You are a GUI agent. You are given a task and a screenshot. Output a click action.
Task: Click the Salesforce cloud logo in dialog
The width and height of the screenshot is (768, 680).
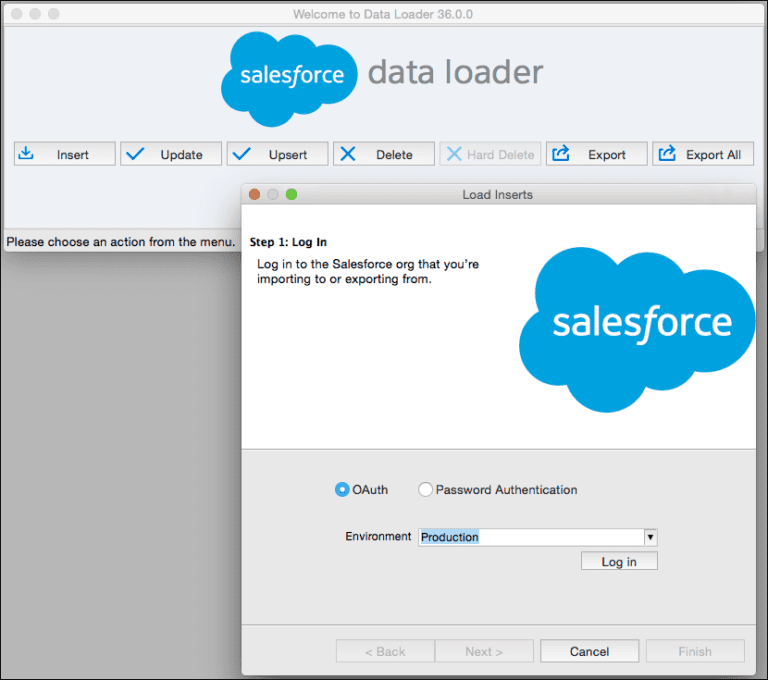click(x=637, y=329)
